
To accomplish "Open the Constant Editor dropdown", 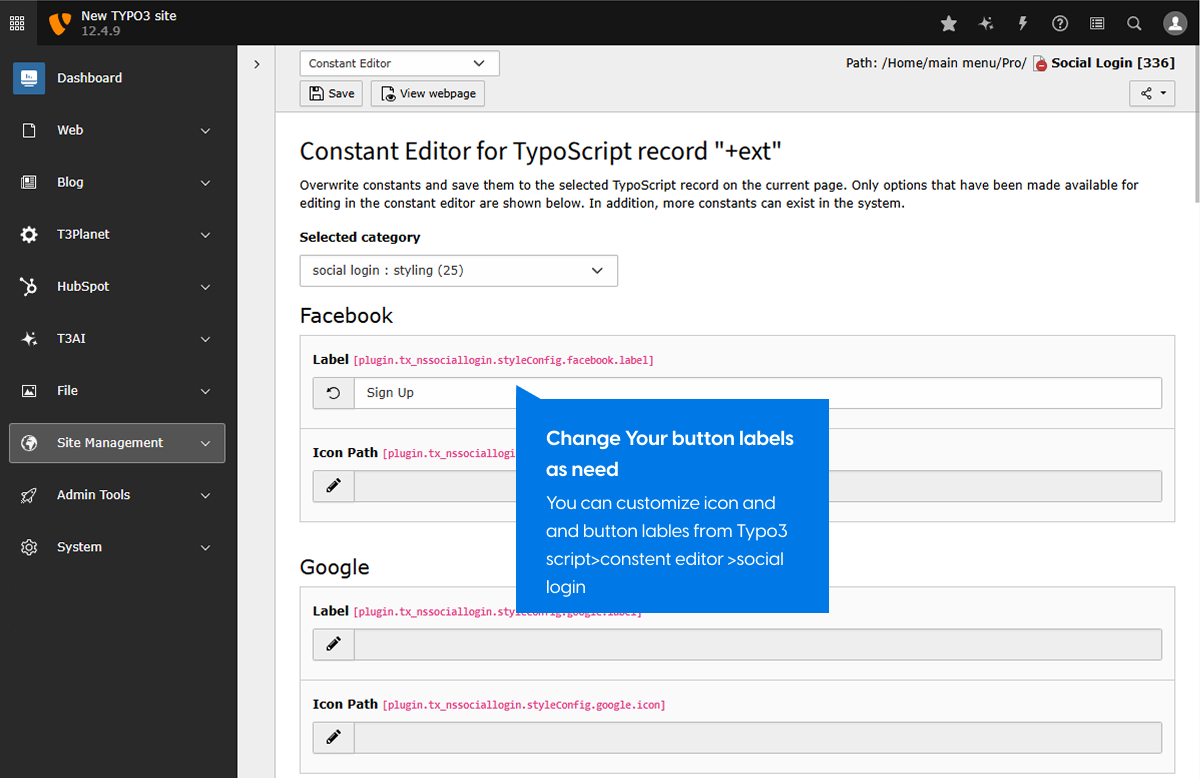I will click(399, 63).
